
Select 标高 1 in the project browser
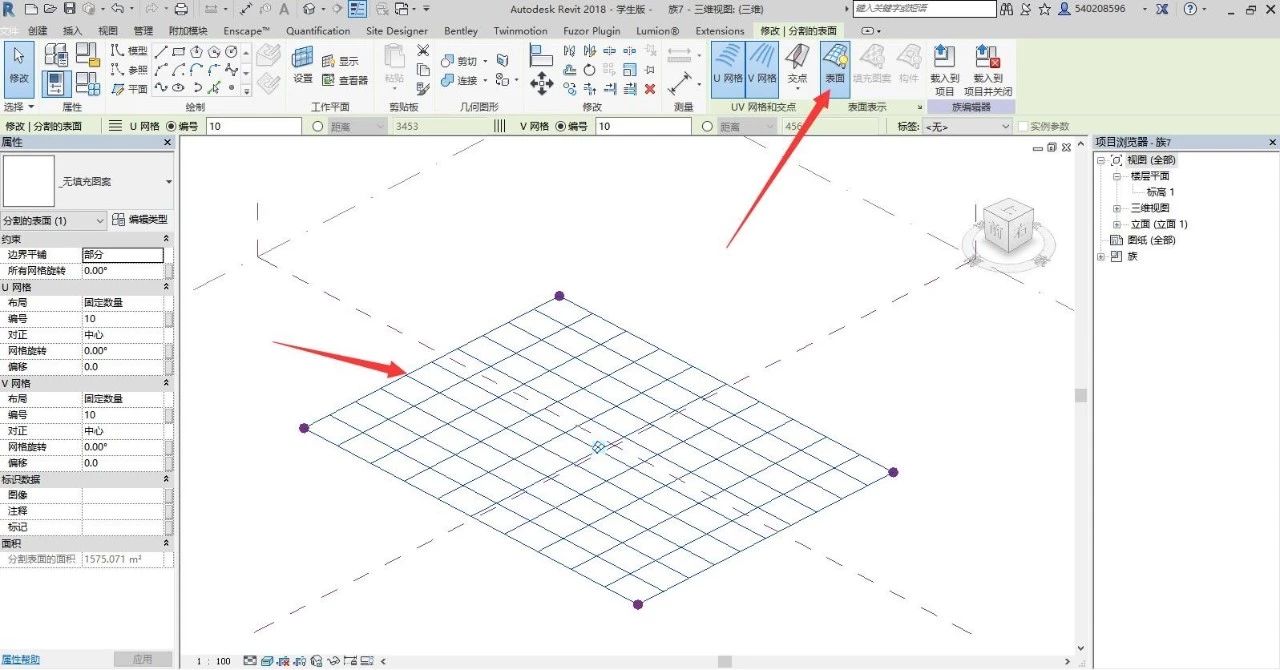(1160, 192)
